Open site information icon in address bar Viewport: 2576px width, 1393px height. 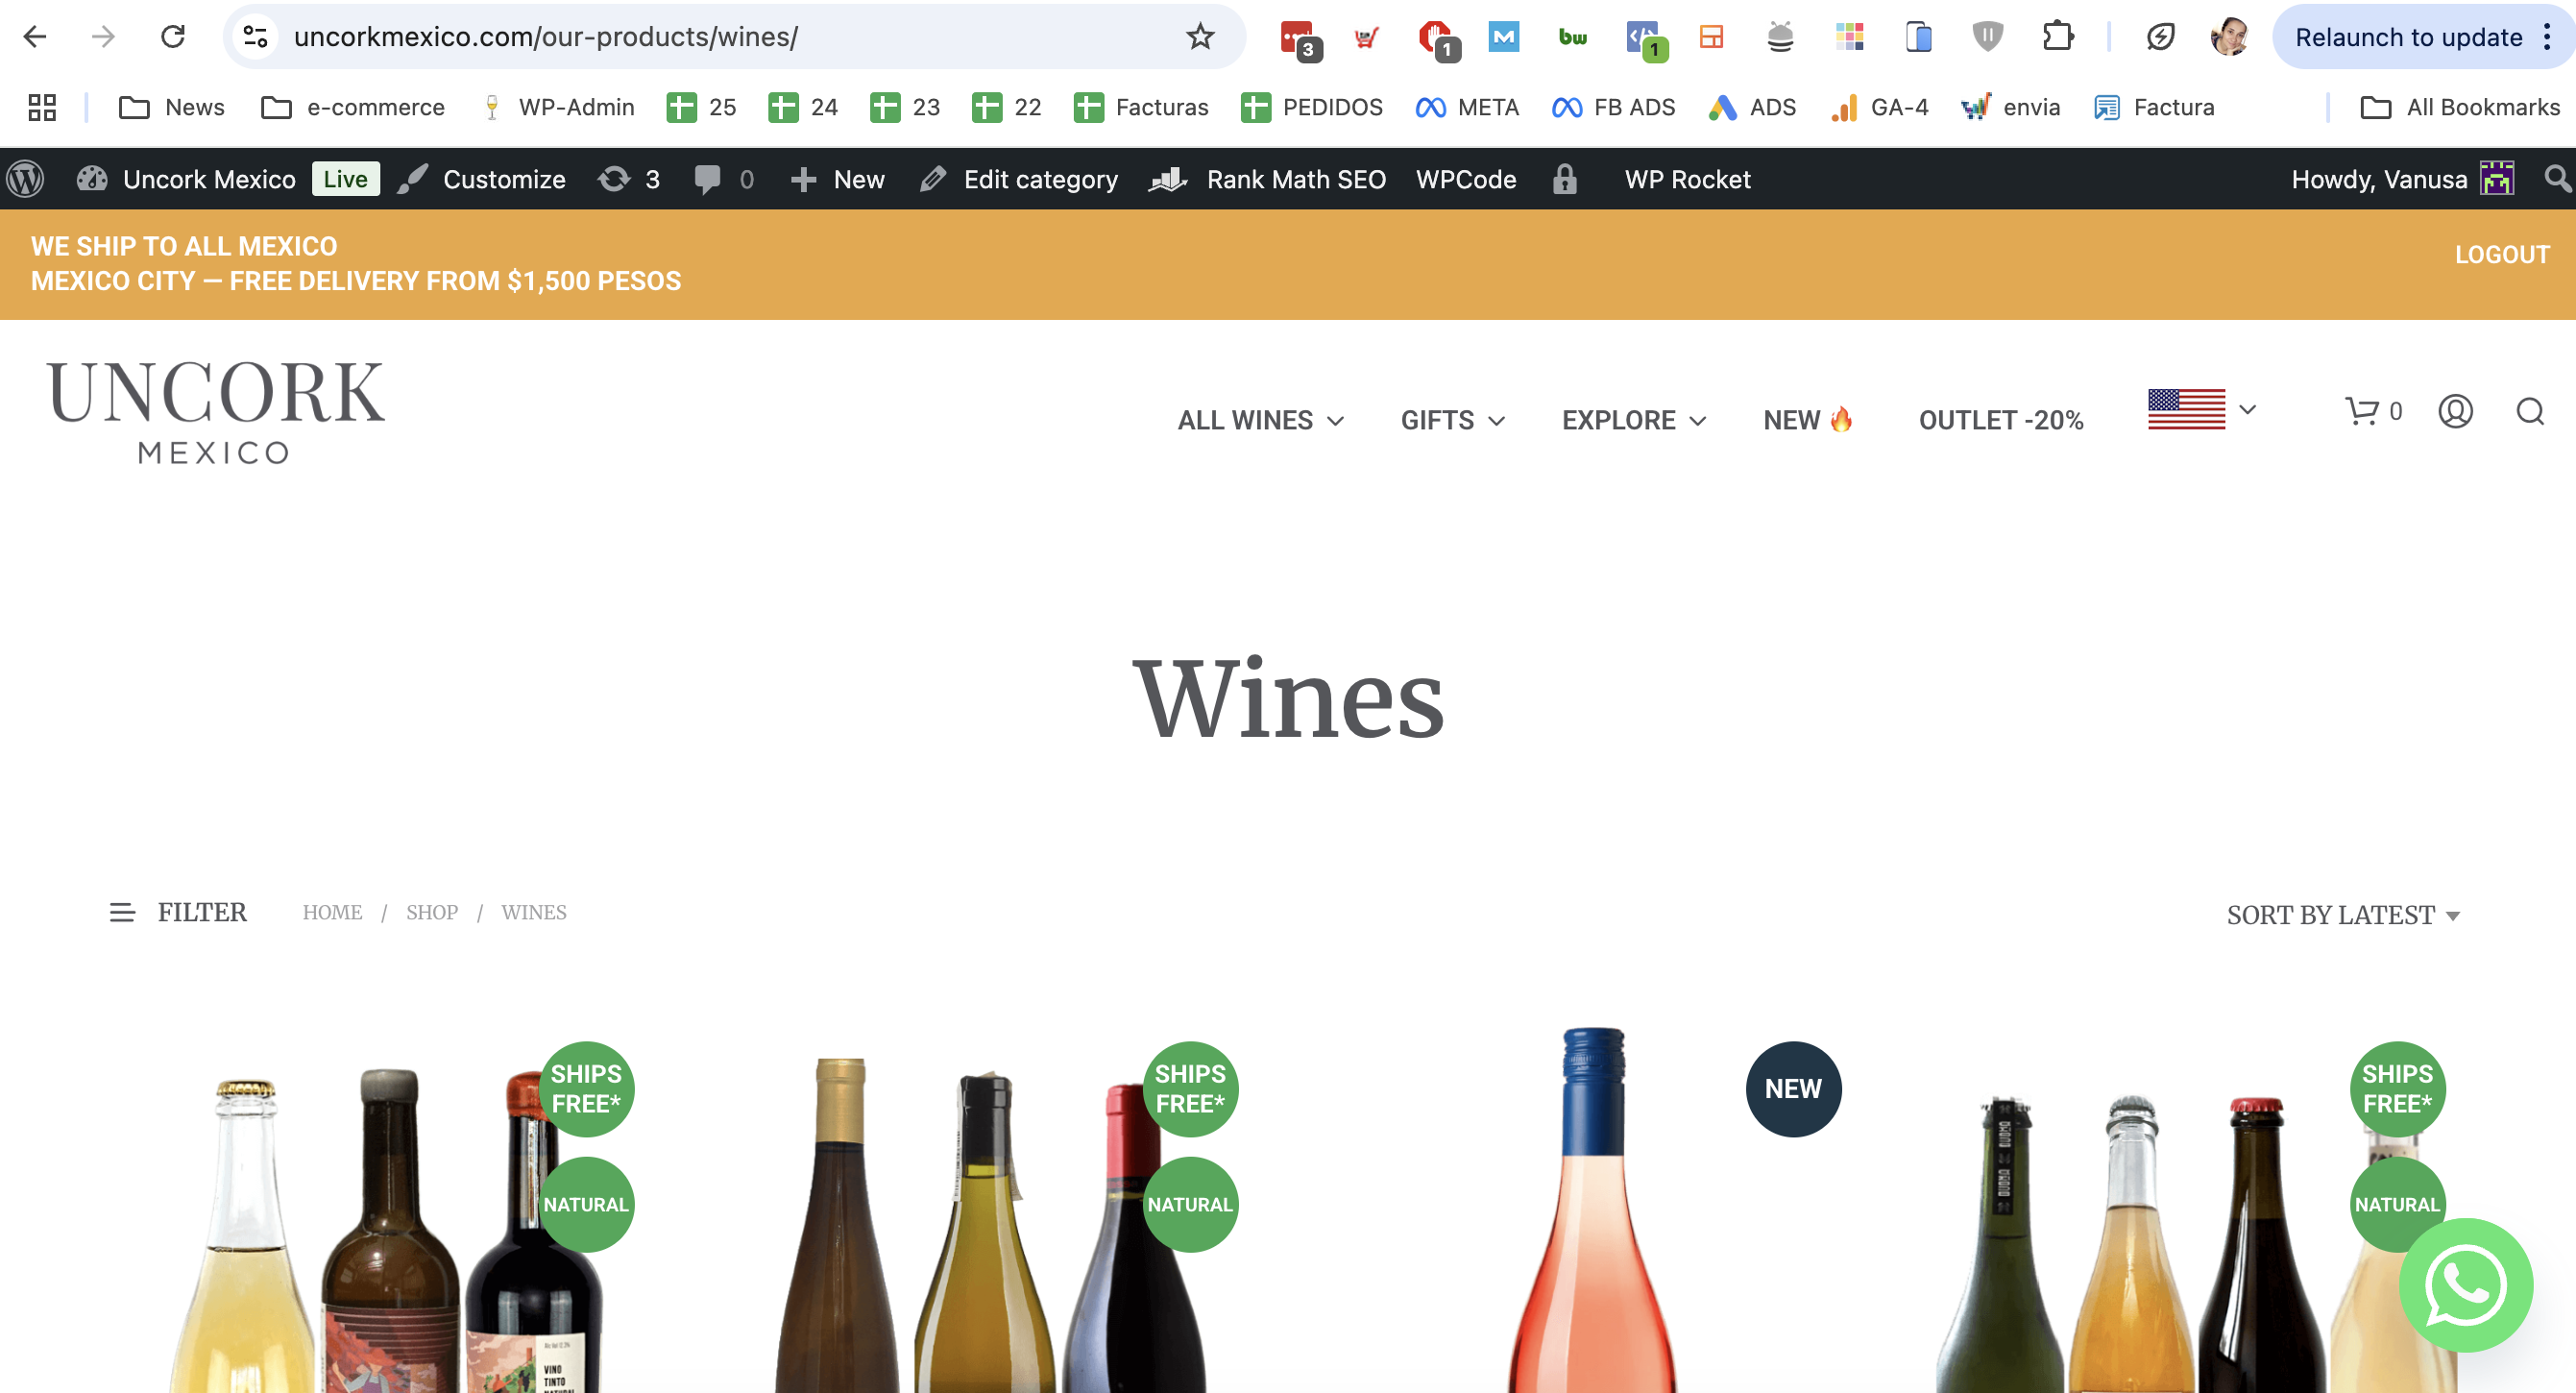(x=256, y=37)
